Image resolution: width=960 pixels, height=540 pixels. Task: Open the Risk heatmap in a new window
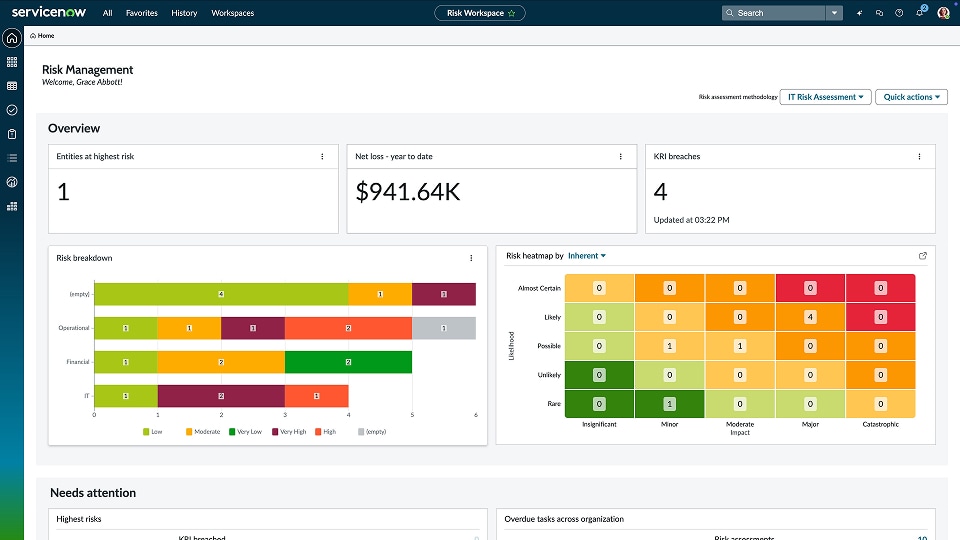click(923, 256)
